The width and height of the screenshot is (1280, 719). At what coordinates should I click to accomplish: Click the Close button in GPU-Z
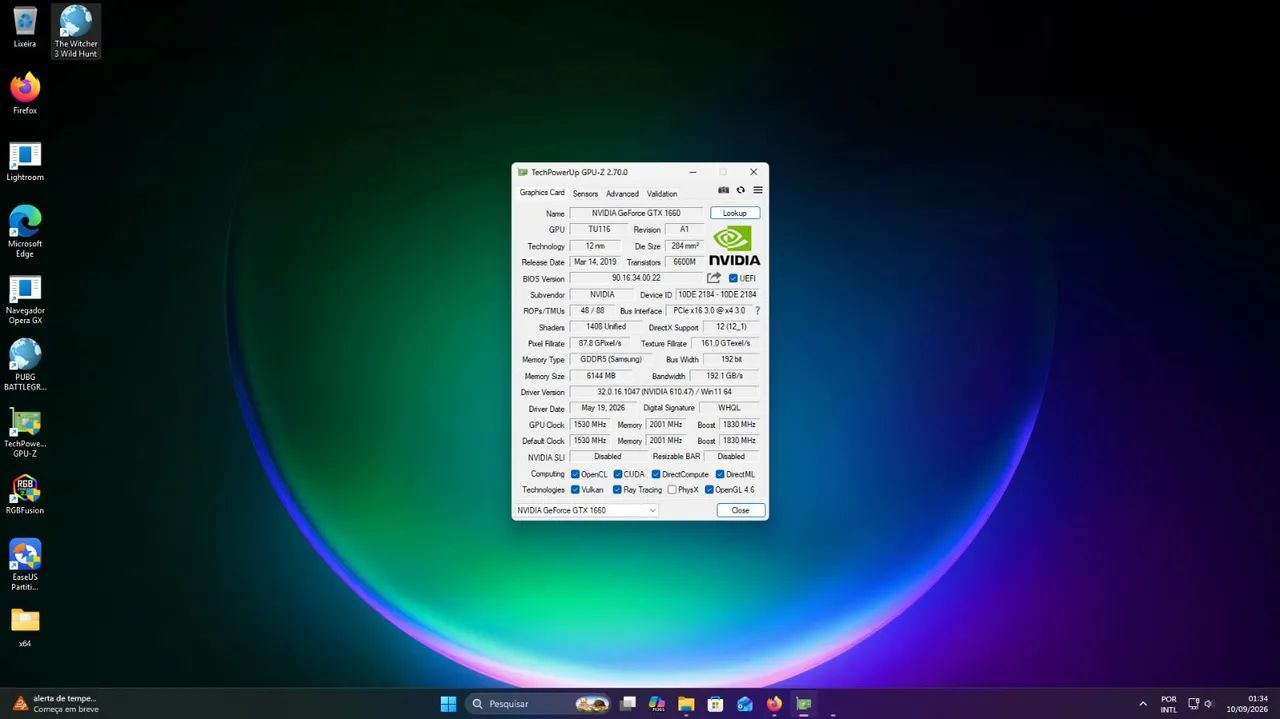(x=741, y=510)
